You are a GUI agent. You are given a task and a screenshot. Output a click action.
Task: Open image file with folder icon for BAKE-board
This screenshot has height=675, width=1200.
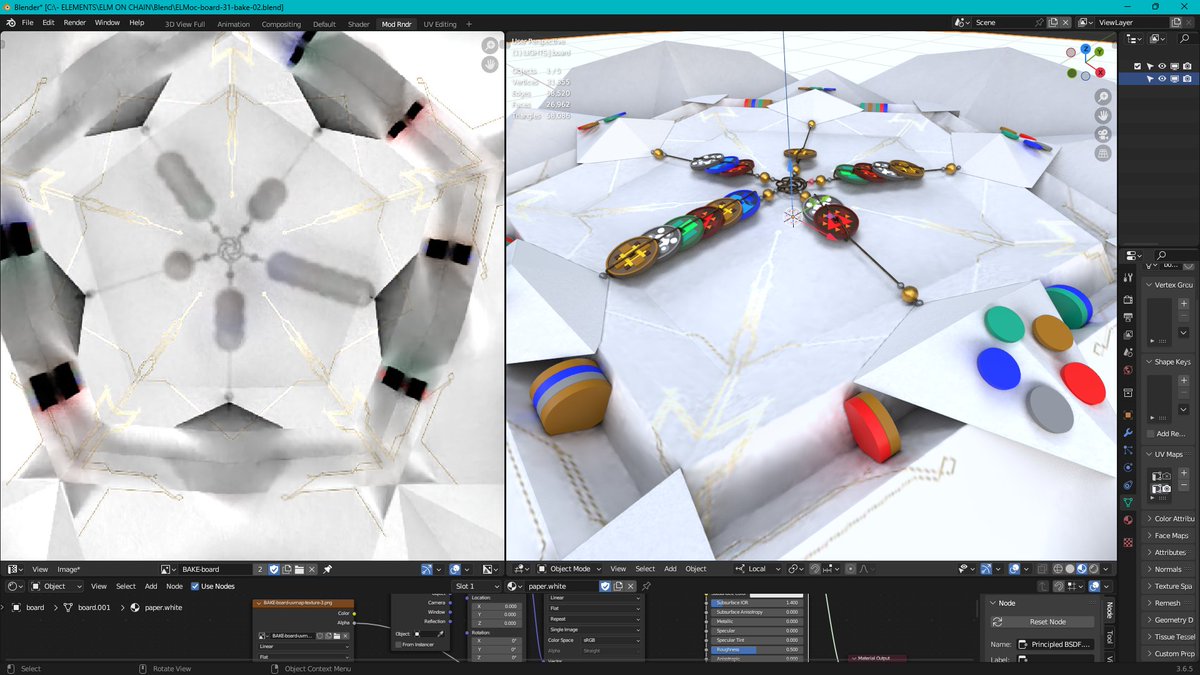coord(299,569)
